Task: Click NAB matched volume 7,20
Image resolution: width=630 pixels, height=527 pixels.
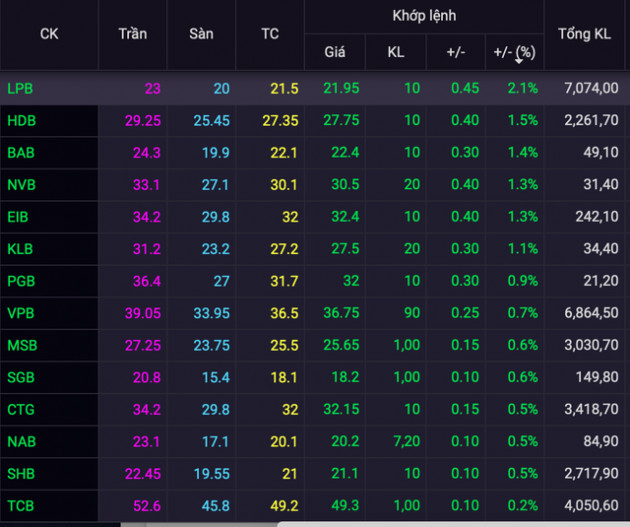Action: (x=407, y=441)
